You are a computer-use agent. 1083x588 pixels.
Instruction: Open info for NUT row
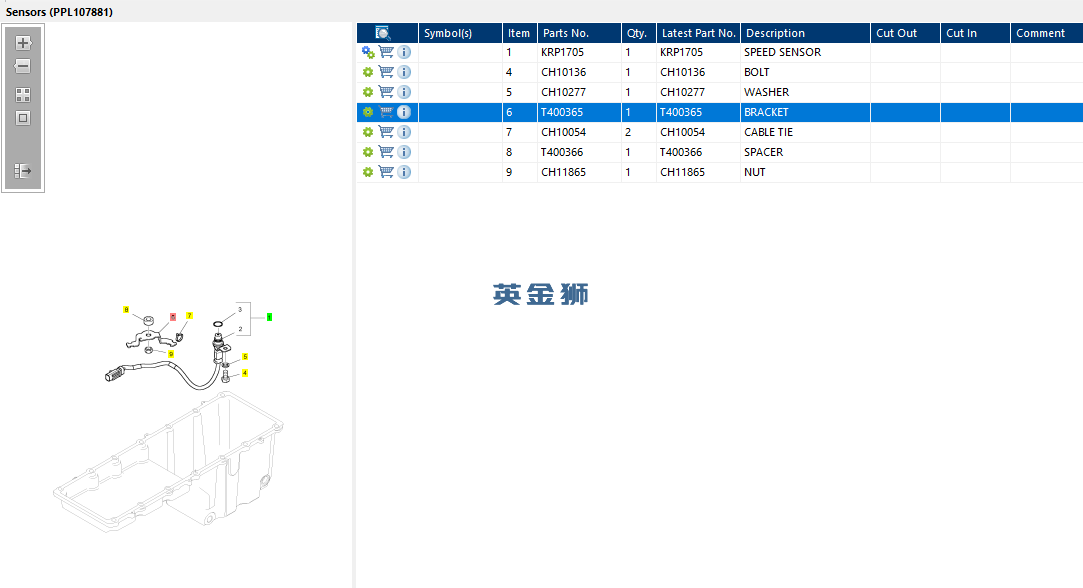click(x=404, y=172)
